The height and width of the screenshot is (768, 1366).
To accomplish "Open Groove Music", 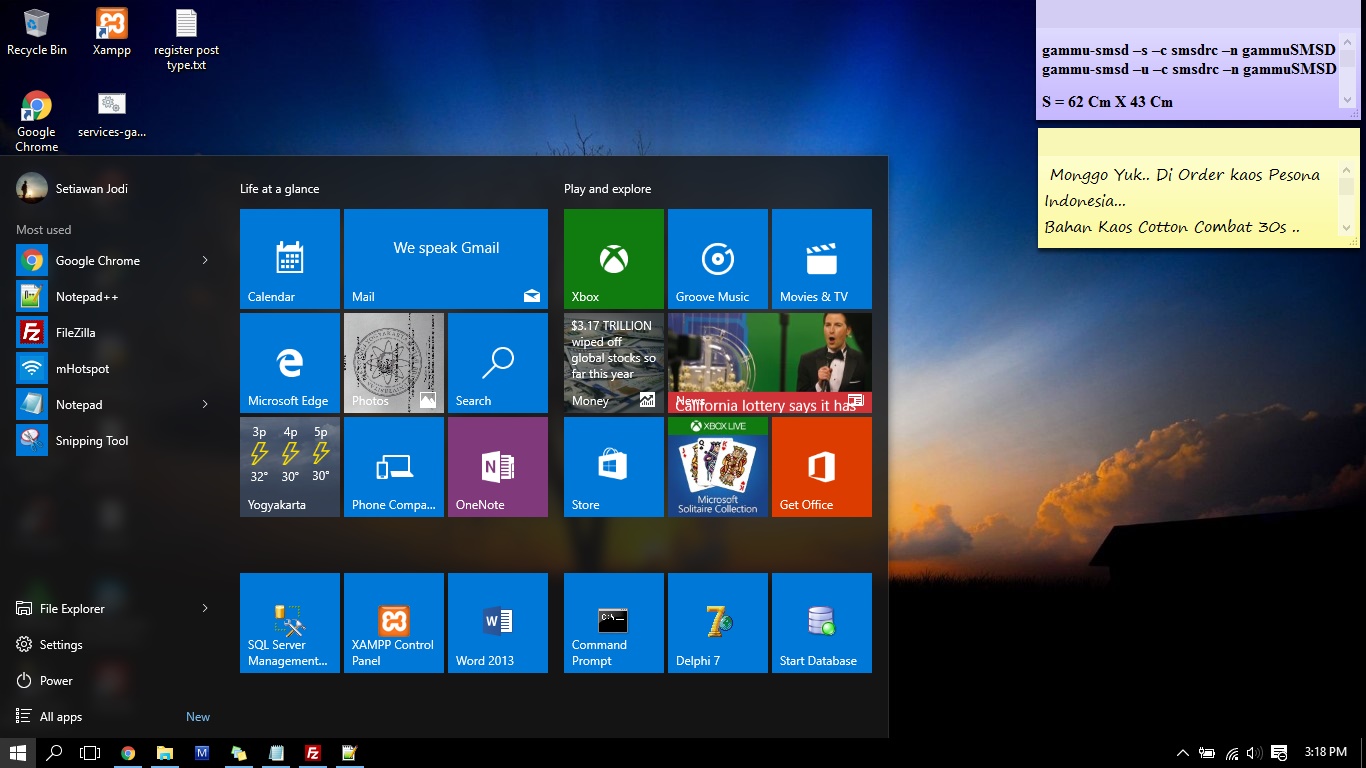I will click(x=717, y=258).
